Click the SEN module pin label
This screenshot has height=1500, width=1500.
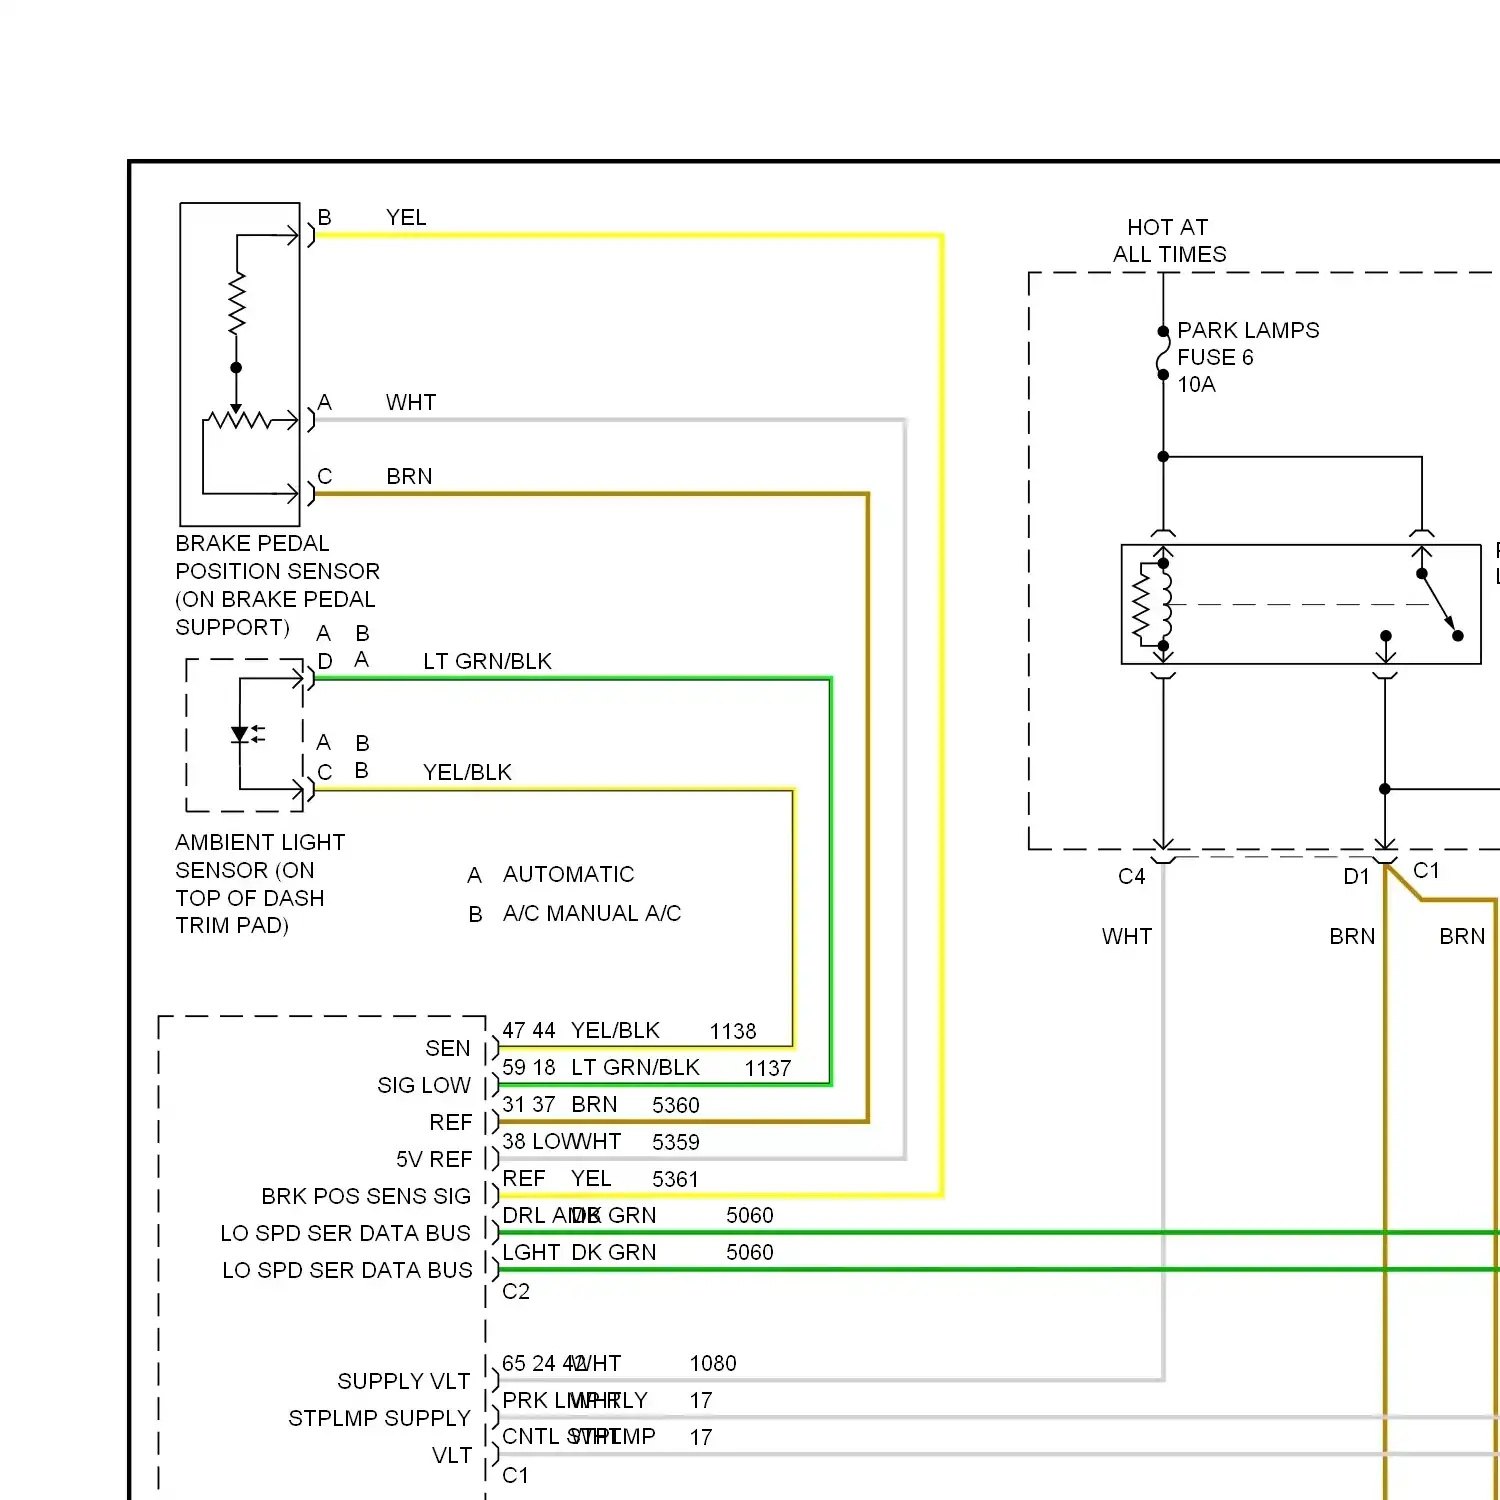click(447, 1048)
